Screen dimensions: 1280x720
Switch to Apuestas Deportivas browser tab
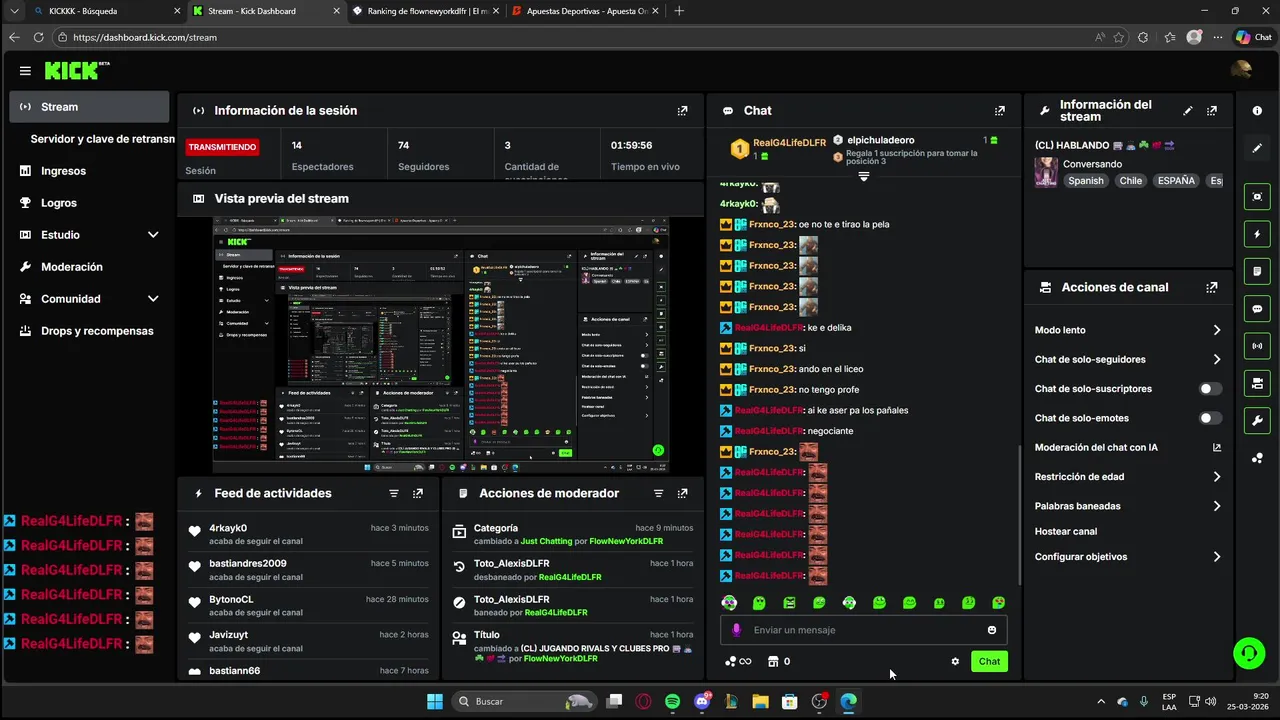(x=586, y=11)
